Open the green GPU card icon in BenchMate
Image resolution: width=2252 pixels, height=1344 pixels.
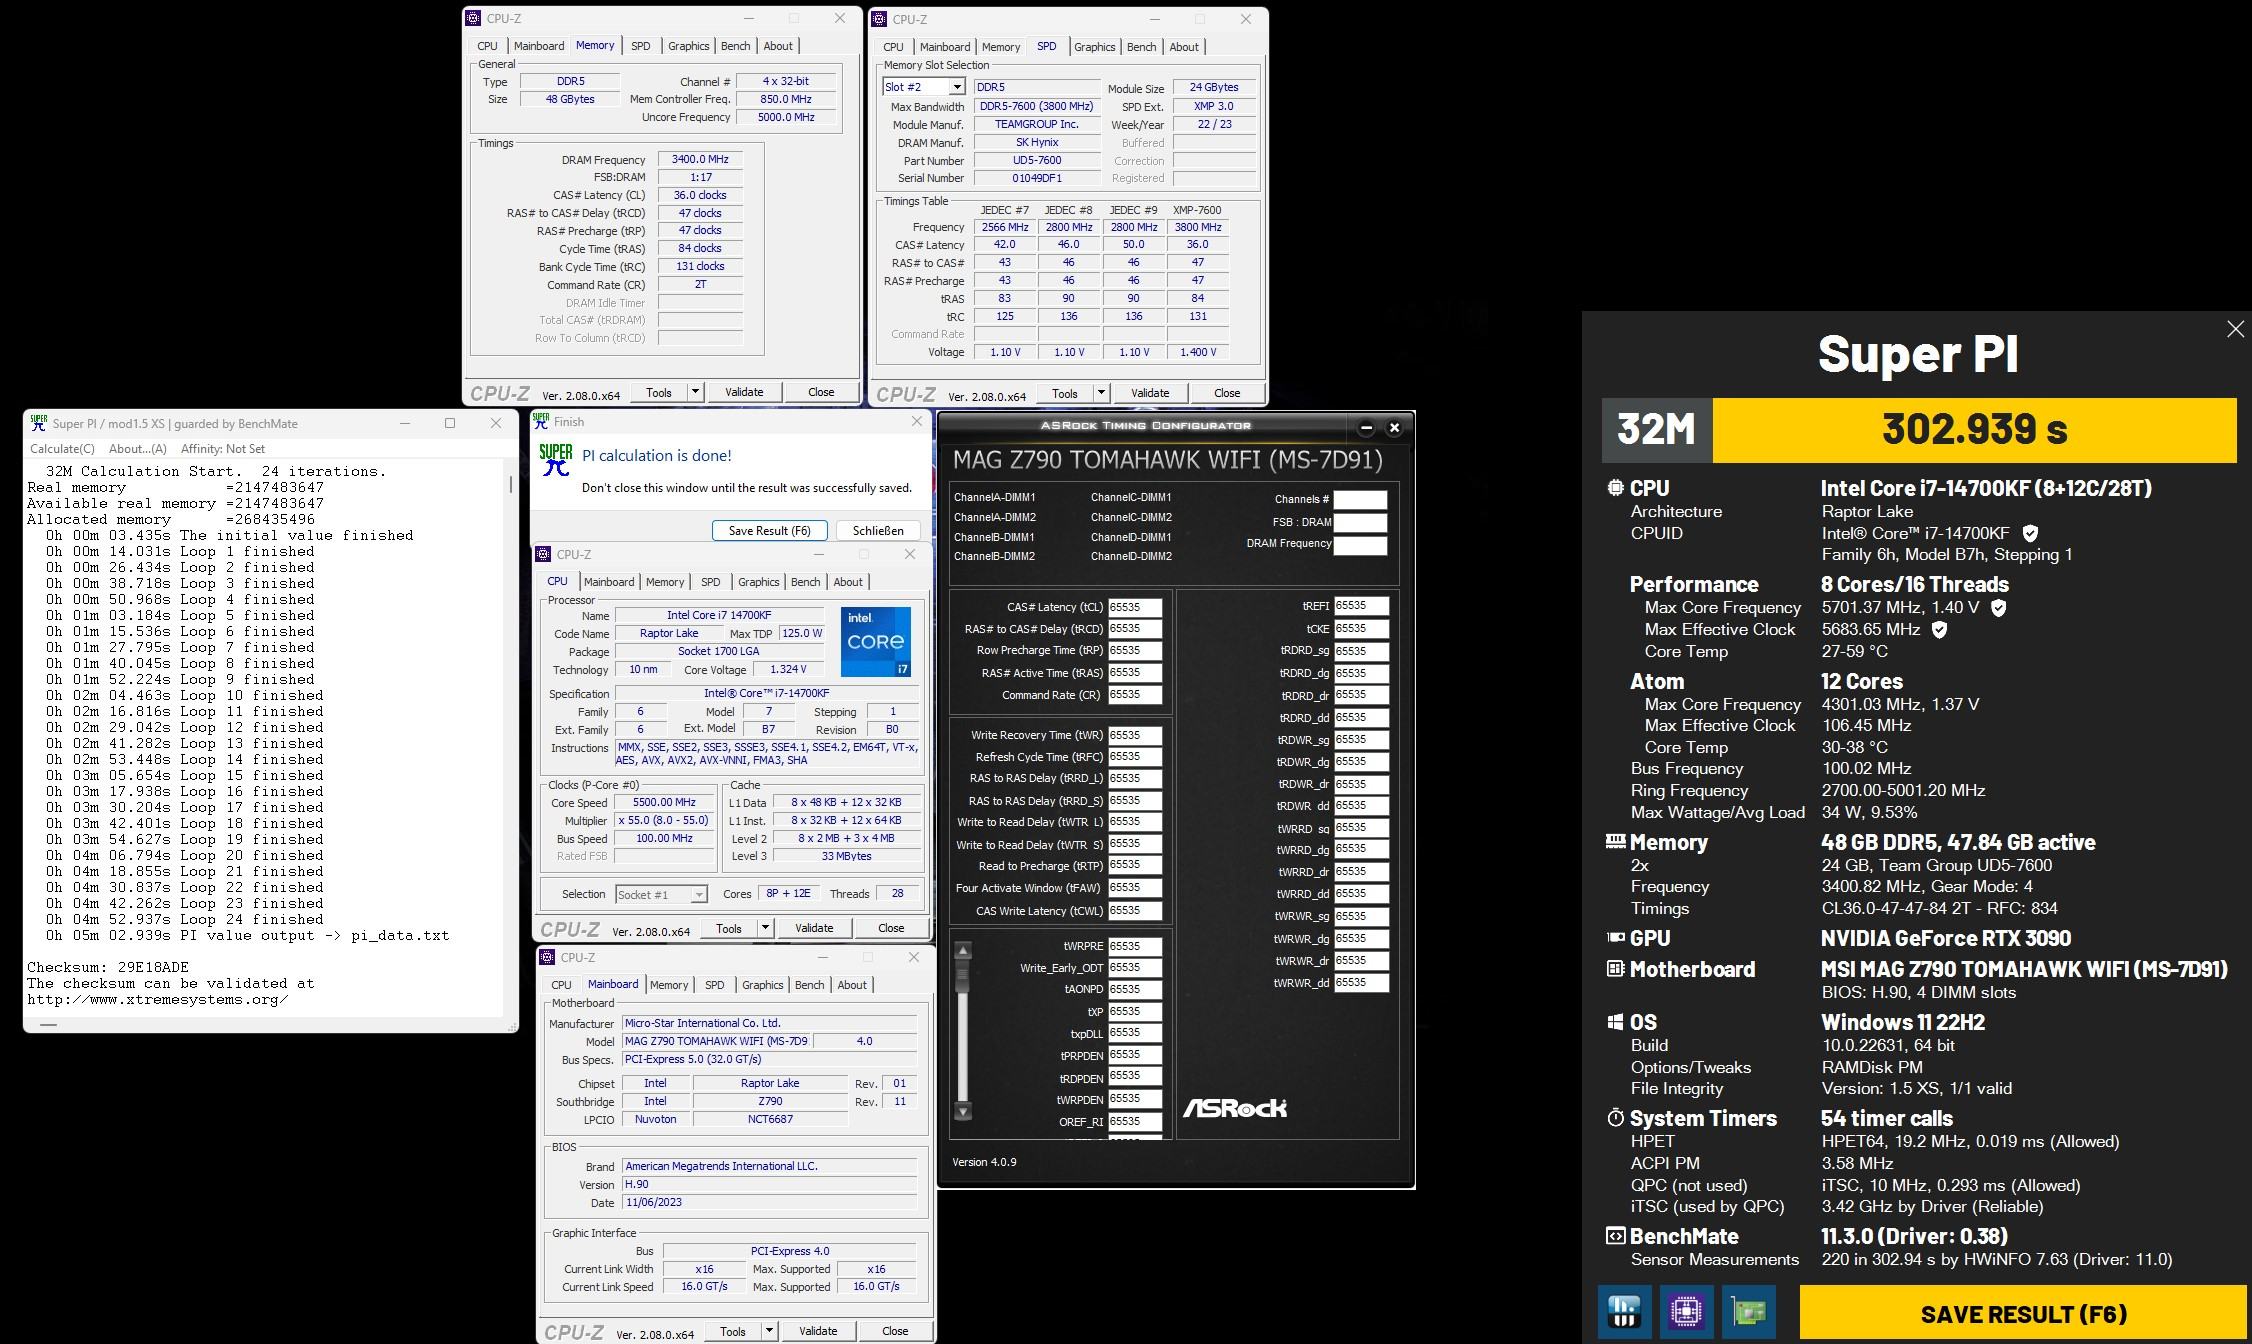[1749, 1311]
